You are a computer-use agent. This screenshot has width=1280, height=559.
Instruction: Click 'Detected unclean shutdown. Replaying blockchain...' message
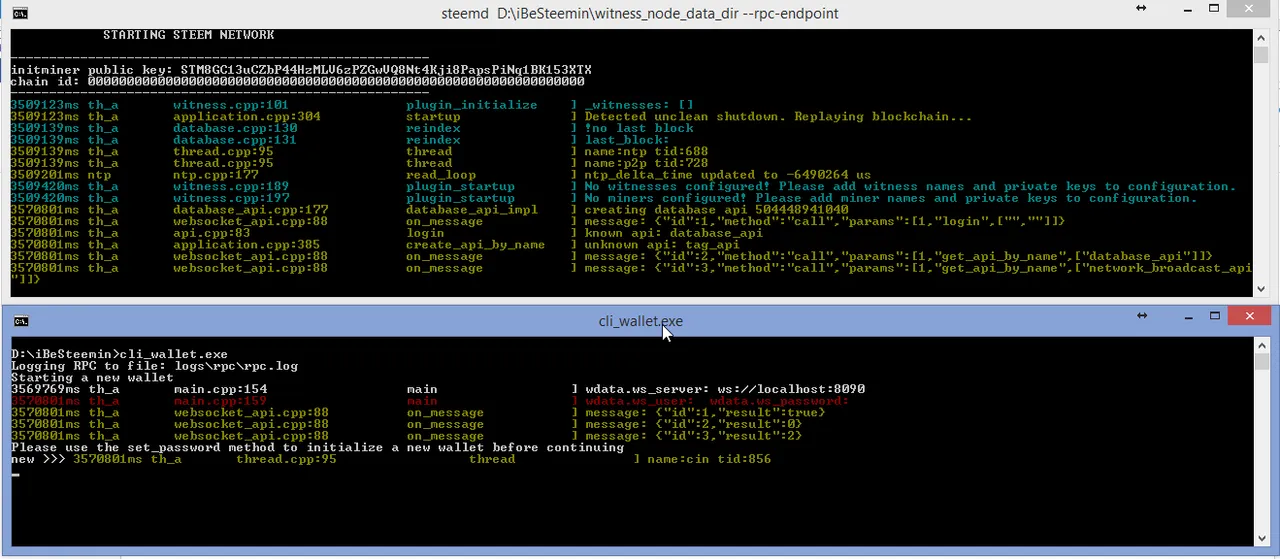pos(778,117)
